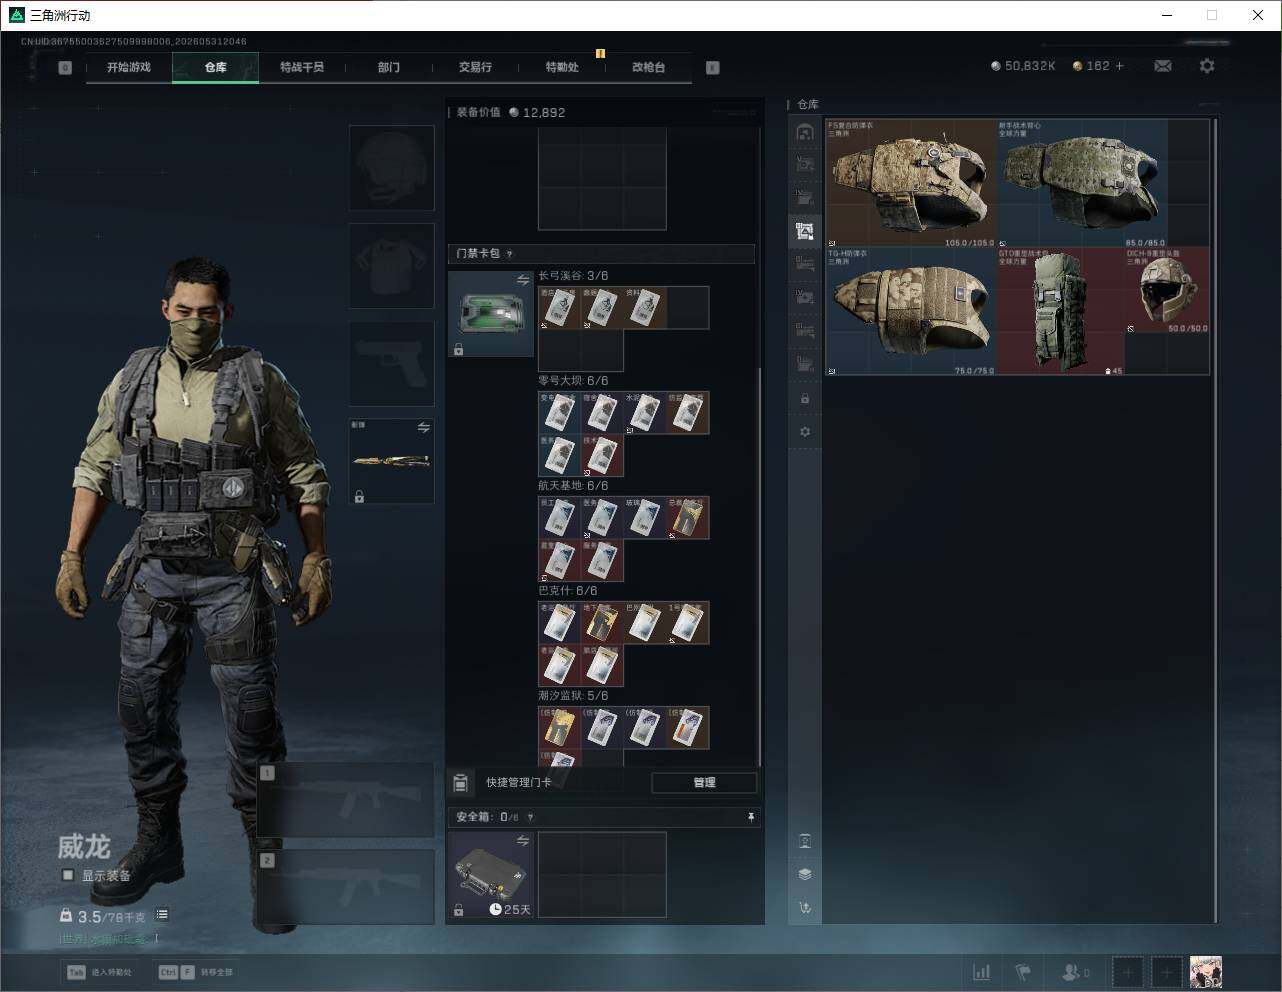Select first gold keycard under 潮汐监狱
Image resolution: width=1282 pixels, height=992 pixels.
[x=559, y=728]
